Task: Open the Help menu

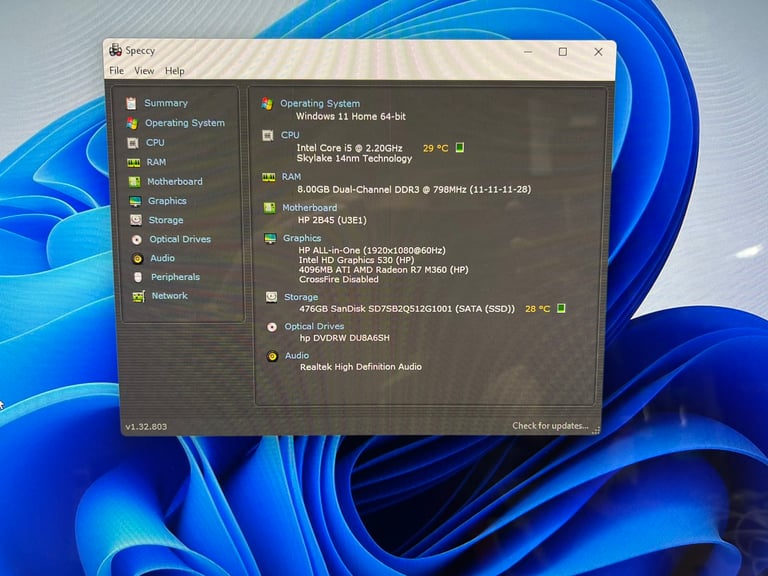Action: tap(174, 71)
